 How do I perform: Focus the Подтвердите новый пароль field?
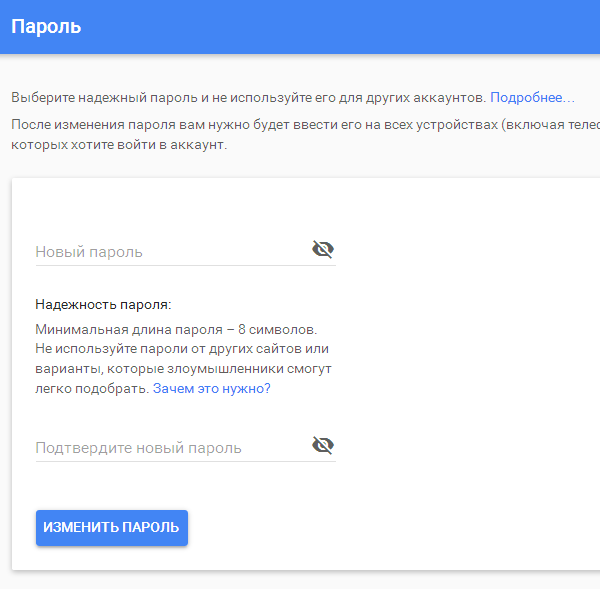coord(172,448)
